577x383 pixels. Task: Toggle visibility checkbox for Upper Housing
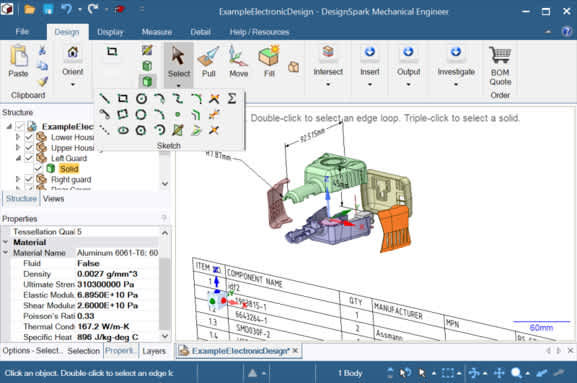point(29,148)
